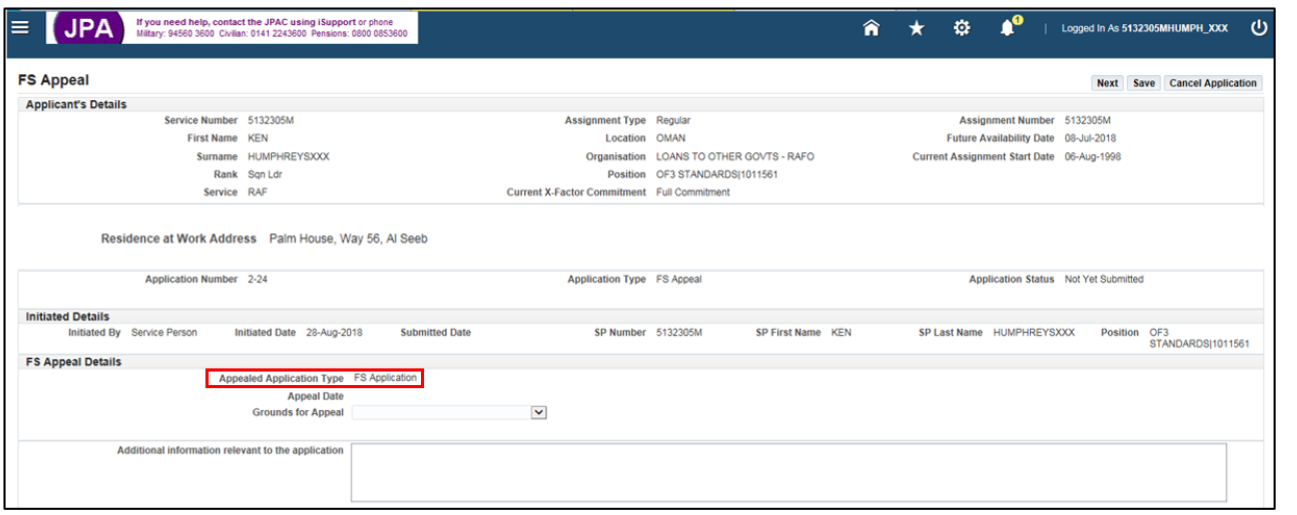Screen dimensions: 1297x515
Task: Select the Initiated Details section header
Action: point(68,317)
